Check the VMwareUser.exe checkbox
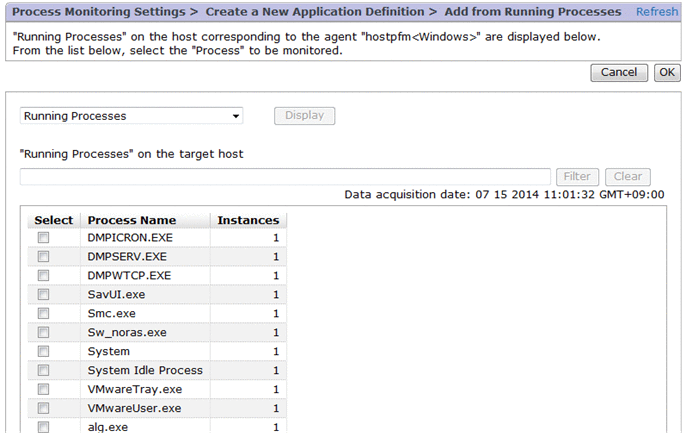Image resolution: width=685 pixels, height=436 pixels. (x=43, y=409)
